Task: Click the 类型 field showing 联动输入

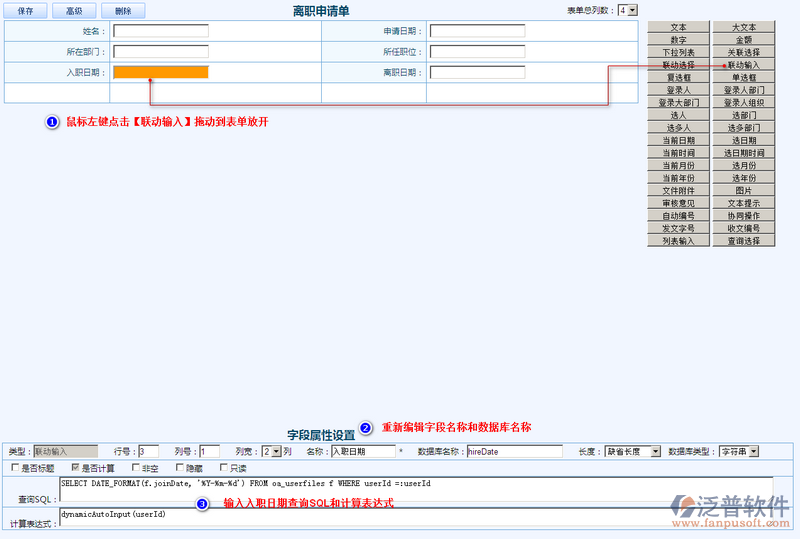Action: click(x=66, y=452)
